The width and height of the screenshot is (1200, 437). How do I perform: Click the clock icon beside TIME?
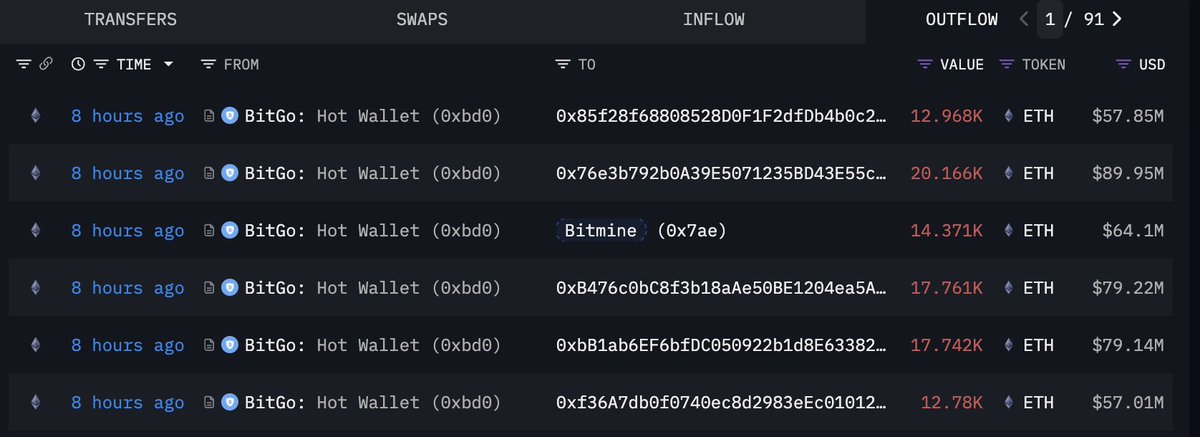(x=79, y=64)
